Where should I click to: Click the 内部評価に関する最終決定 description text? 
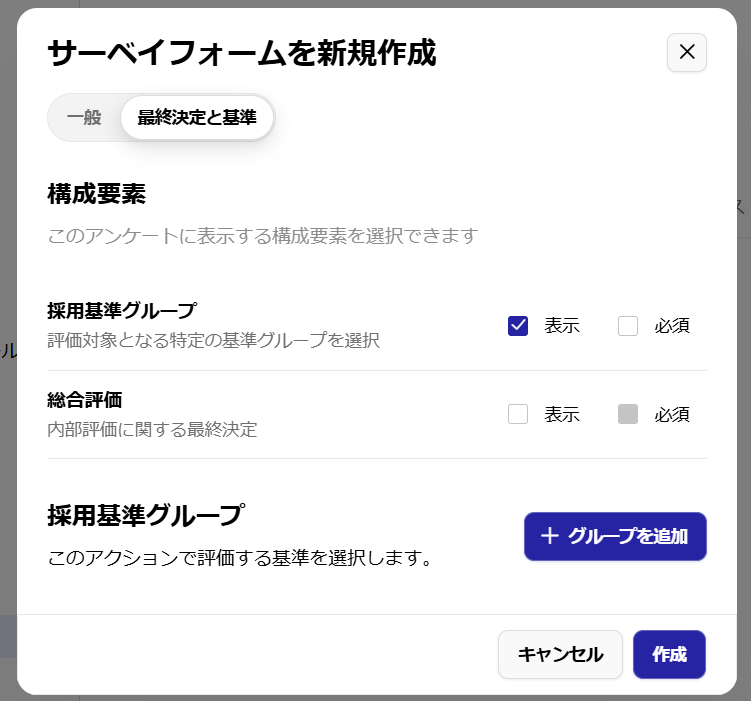[x=152, y=430]
